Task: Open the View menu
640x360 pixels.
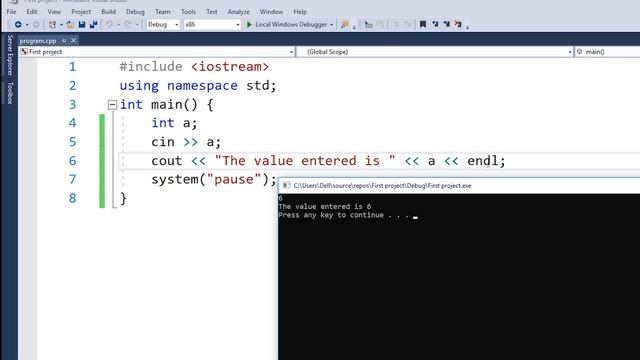Action: (54, 12)
